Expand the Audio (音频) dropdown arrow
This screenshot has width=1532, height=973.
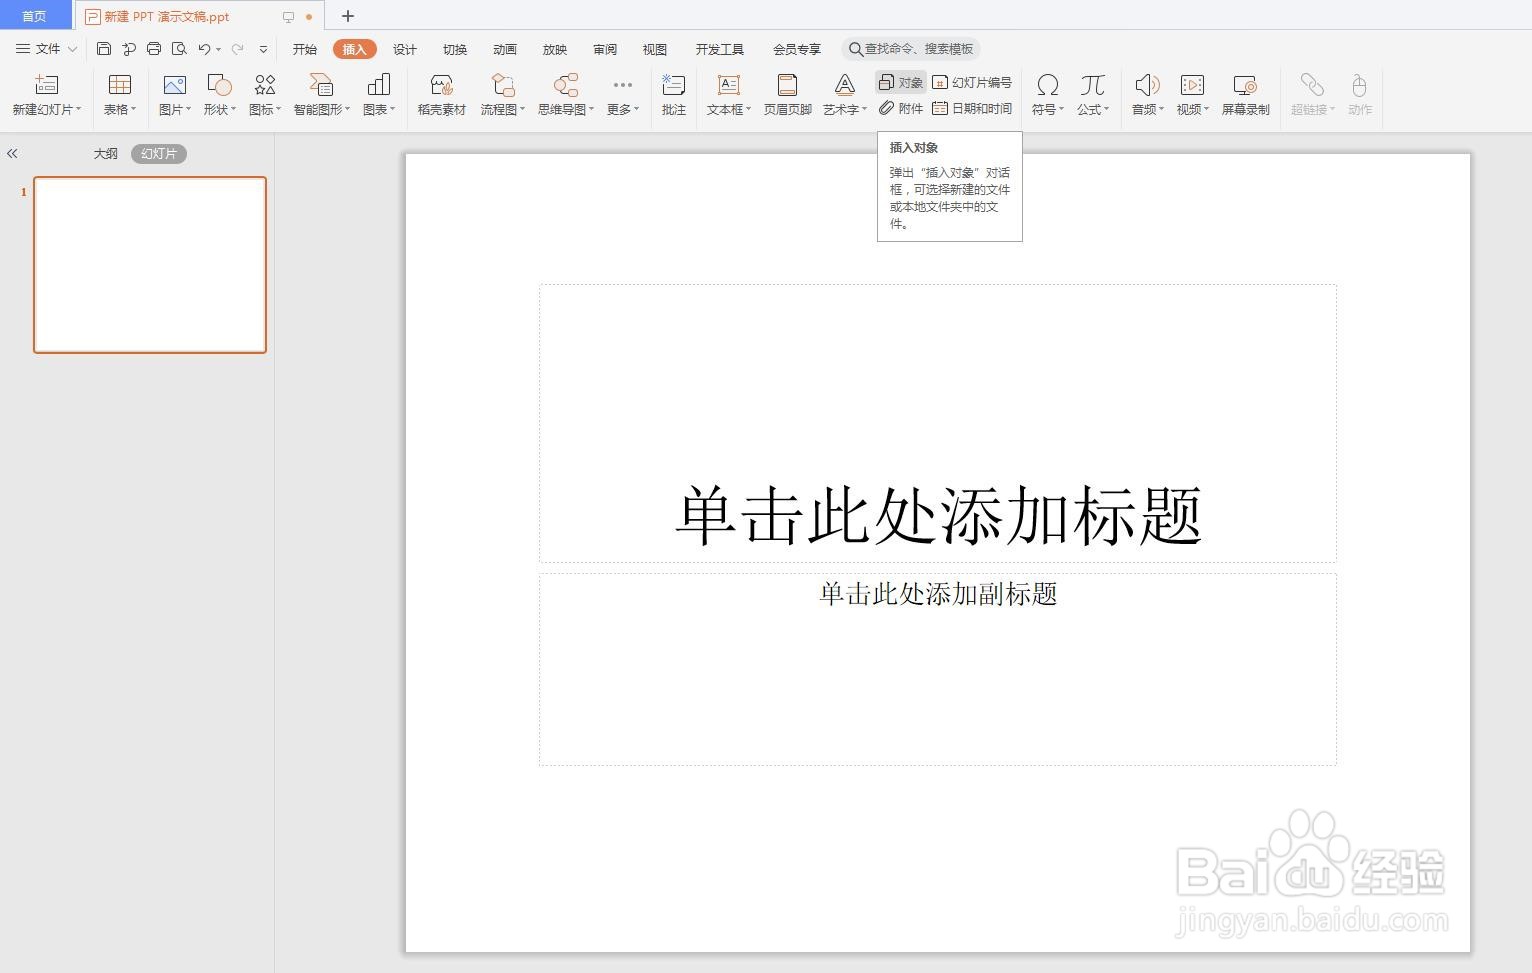coord(1161,109)
